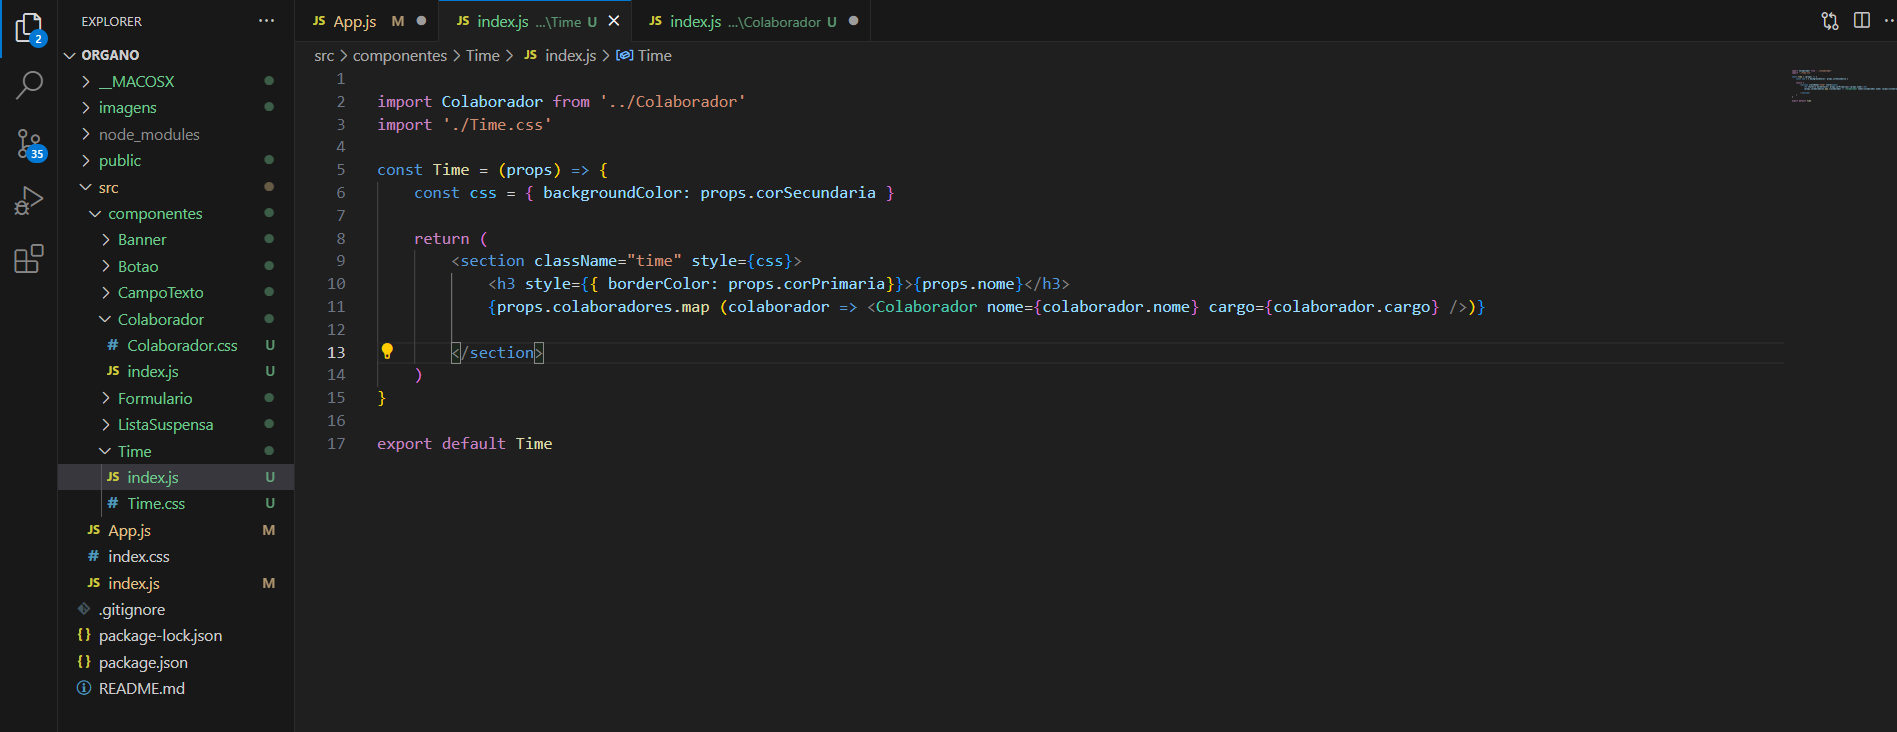Open the Explorer view in activity bar
1897x732 pixels.
[29, 29]
